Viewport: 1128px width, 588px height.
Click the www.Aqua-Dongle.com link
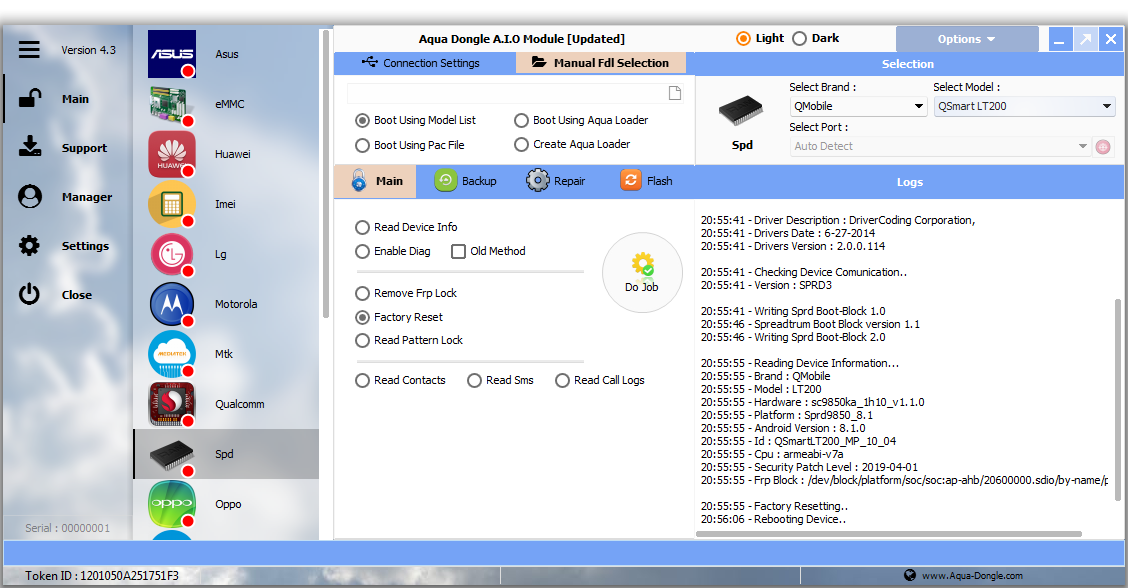pyautogui.click(x=973, y=576)
